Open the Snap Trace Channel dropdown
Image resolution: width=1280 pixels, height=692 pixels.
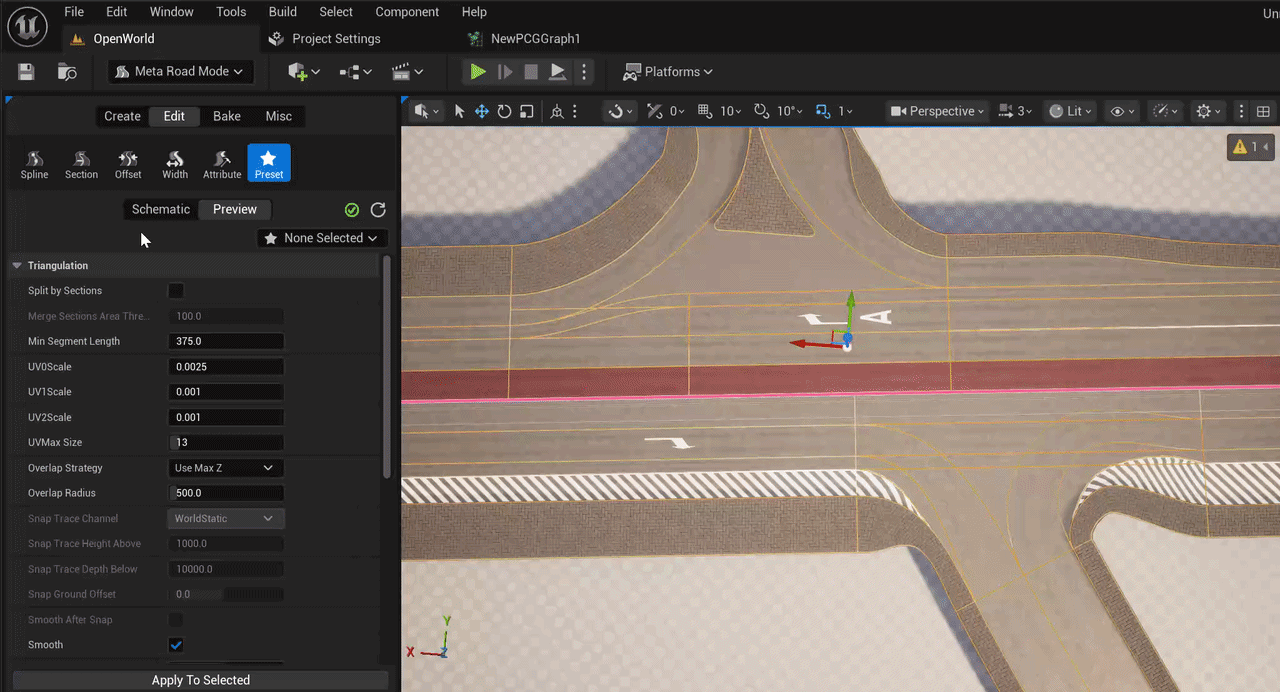pos(225,519)
